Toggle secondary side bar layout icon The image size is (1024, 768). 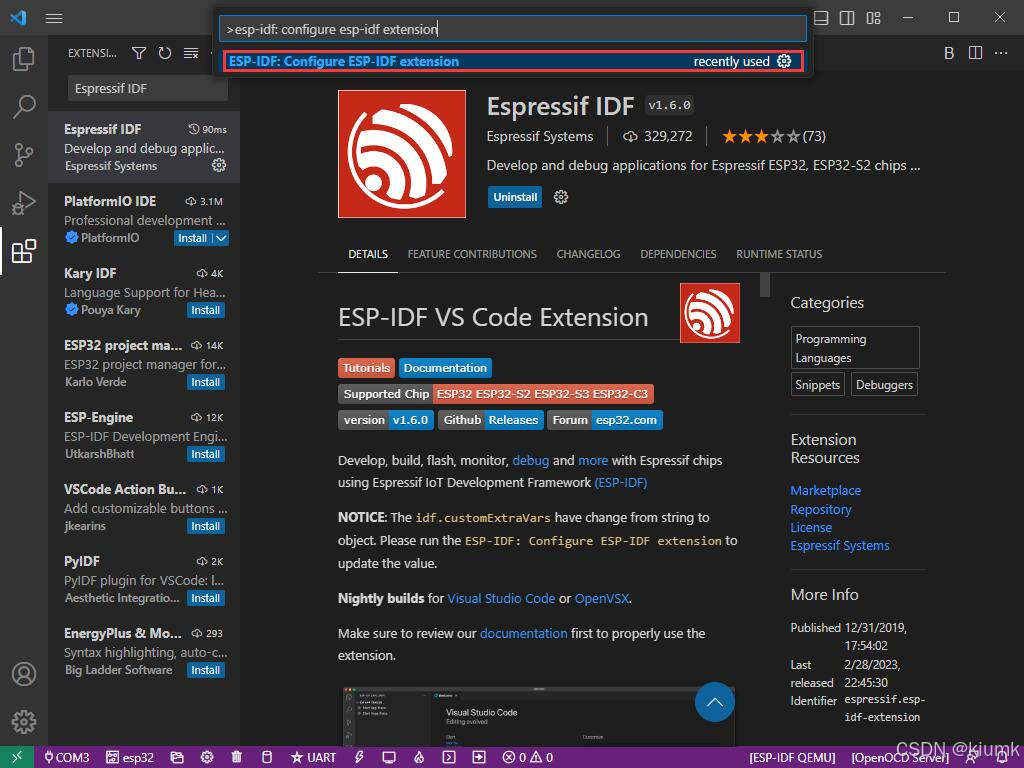(x=847, y=18)
